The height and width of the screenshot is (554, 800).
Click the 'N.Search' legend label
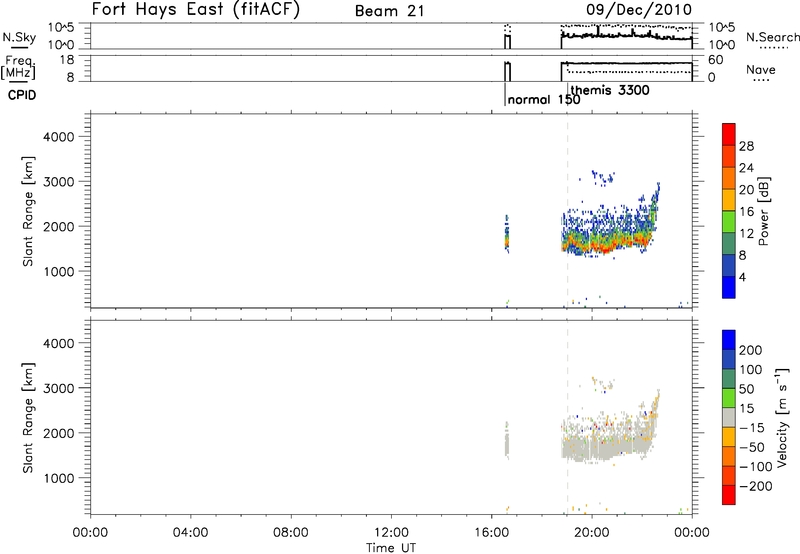pos(772,37)
